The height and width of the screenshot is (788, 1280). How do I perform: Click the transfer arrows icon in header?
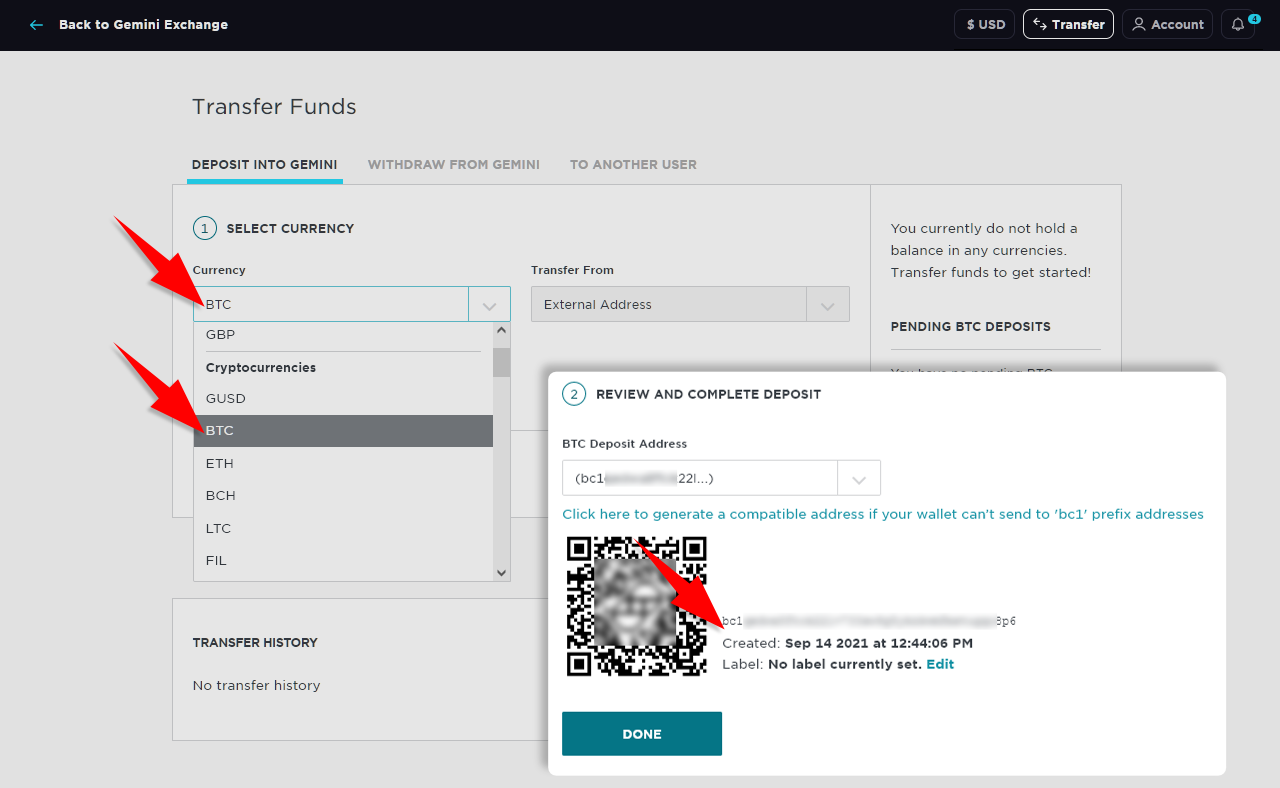[1040, 25]
